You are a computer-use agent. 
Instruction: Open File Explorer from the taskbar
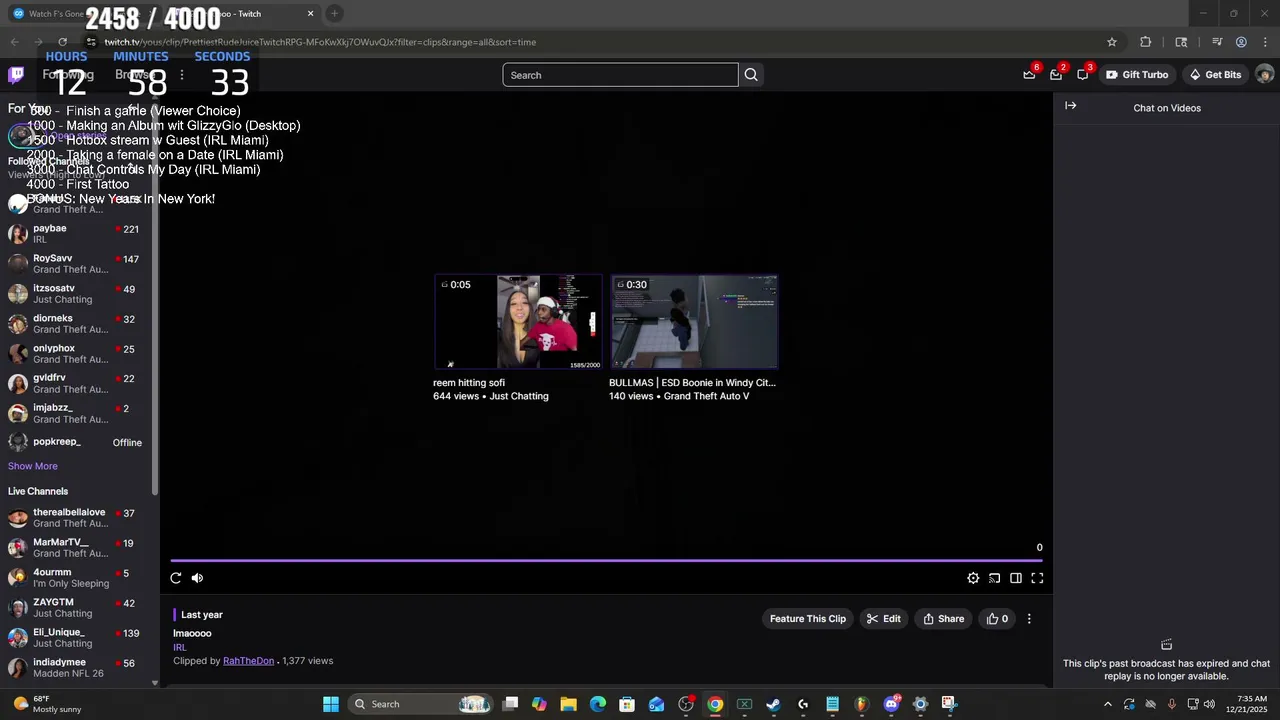pyautogui.click(x=568, y=704)
